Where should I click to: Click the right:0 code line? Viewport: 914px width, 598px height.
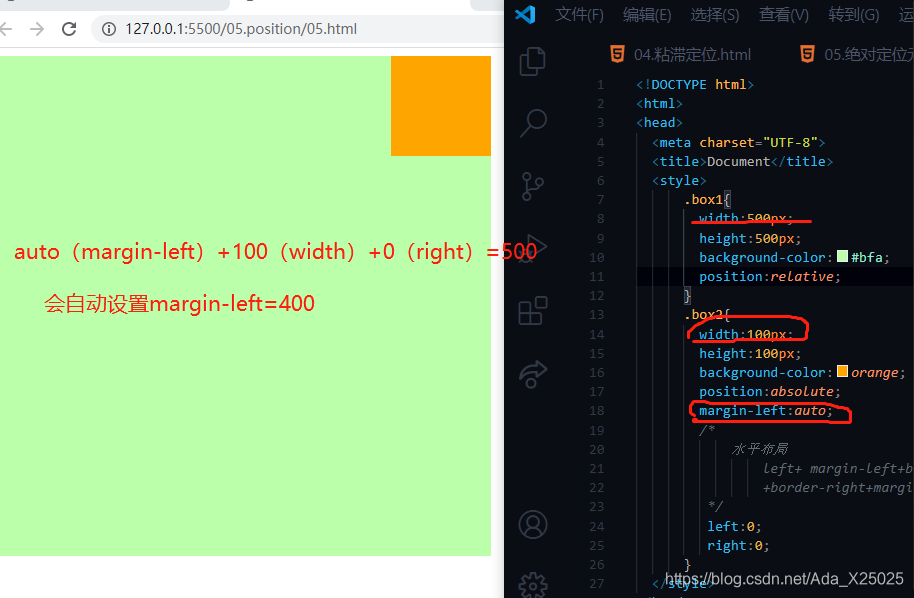738,546
